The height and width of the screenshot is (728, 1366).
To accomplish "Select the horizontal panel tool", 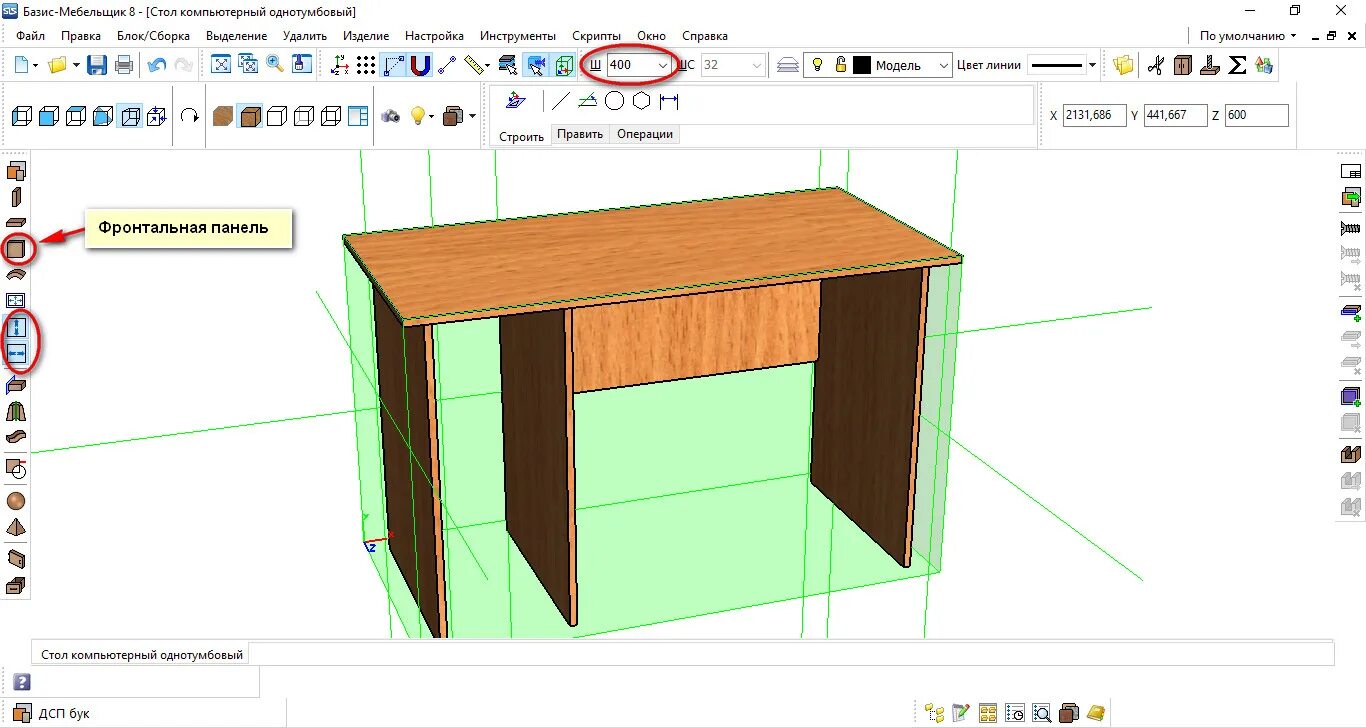I will click(x=16, y=223).
